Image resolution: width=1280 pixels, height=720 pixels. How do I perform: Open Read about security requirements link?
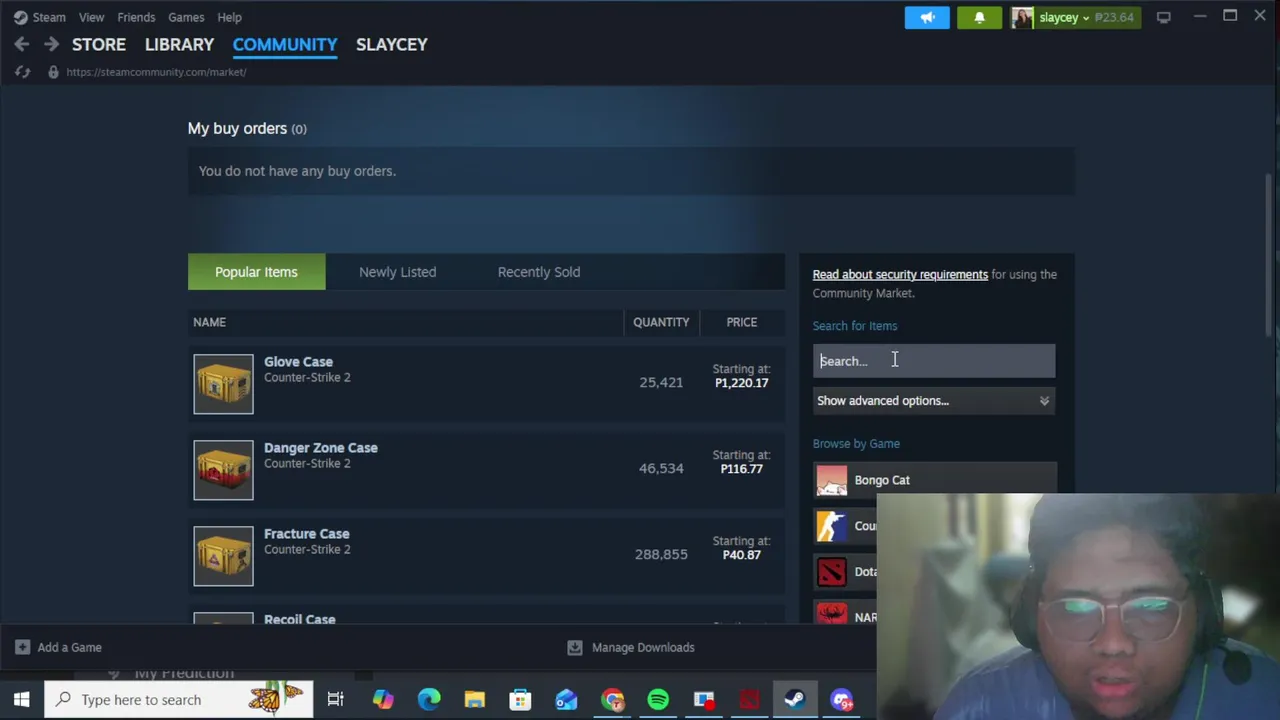(x=900, y=274)
